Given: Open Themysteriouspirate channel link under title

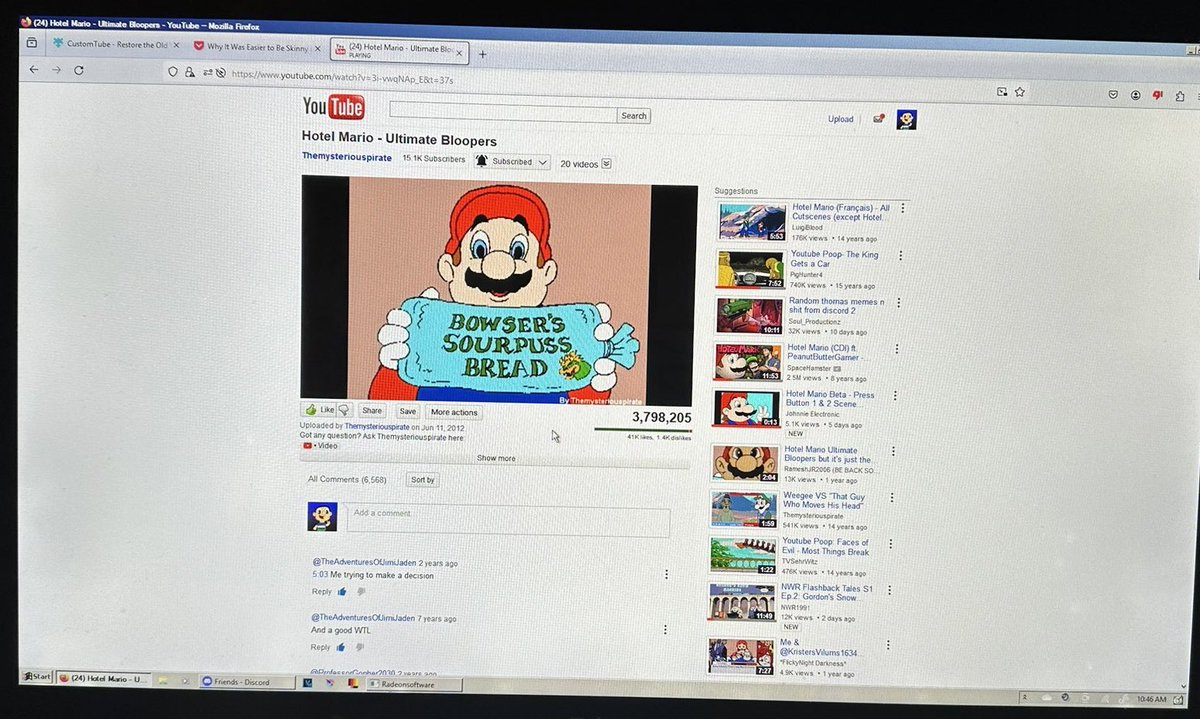Looking at the screenshot, I should tap(347, 158).
